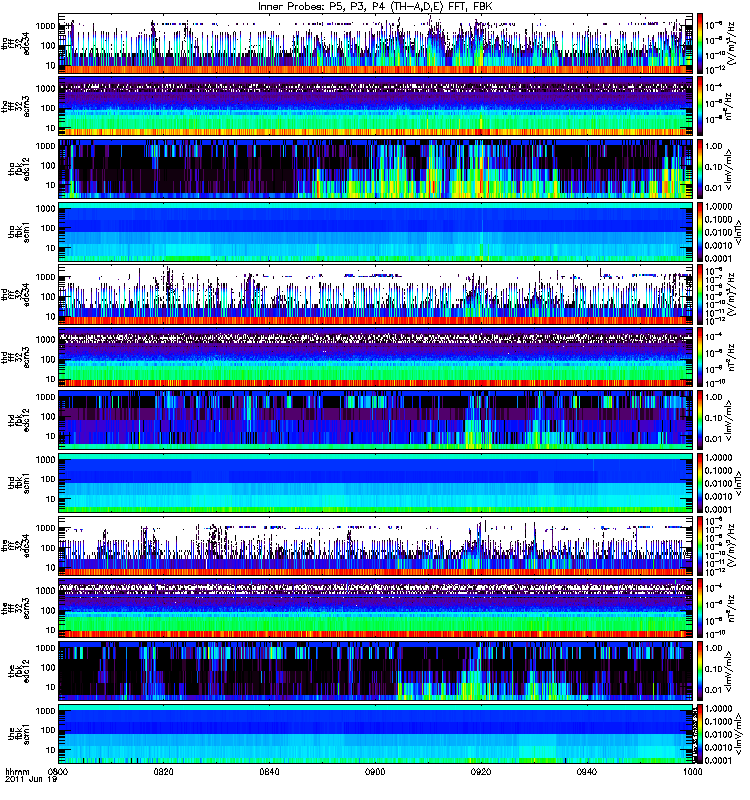750x800 pixels.
Task: Click the color bar beside the fbk scm1 panel
Action: (x=700, y=734)
